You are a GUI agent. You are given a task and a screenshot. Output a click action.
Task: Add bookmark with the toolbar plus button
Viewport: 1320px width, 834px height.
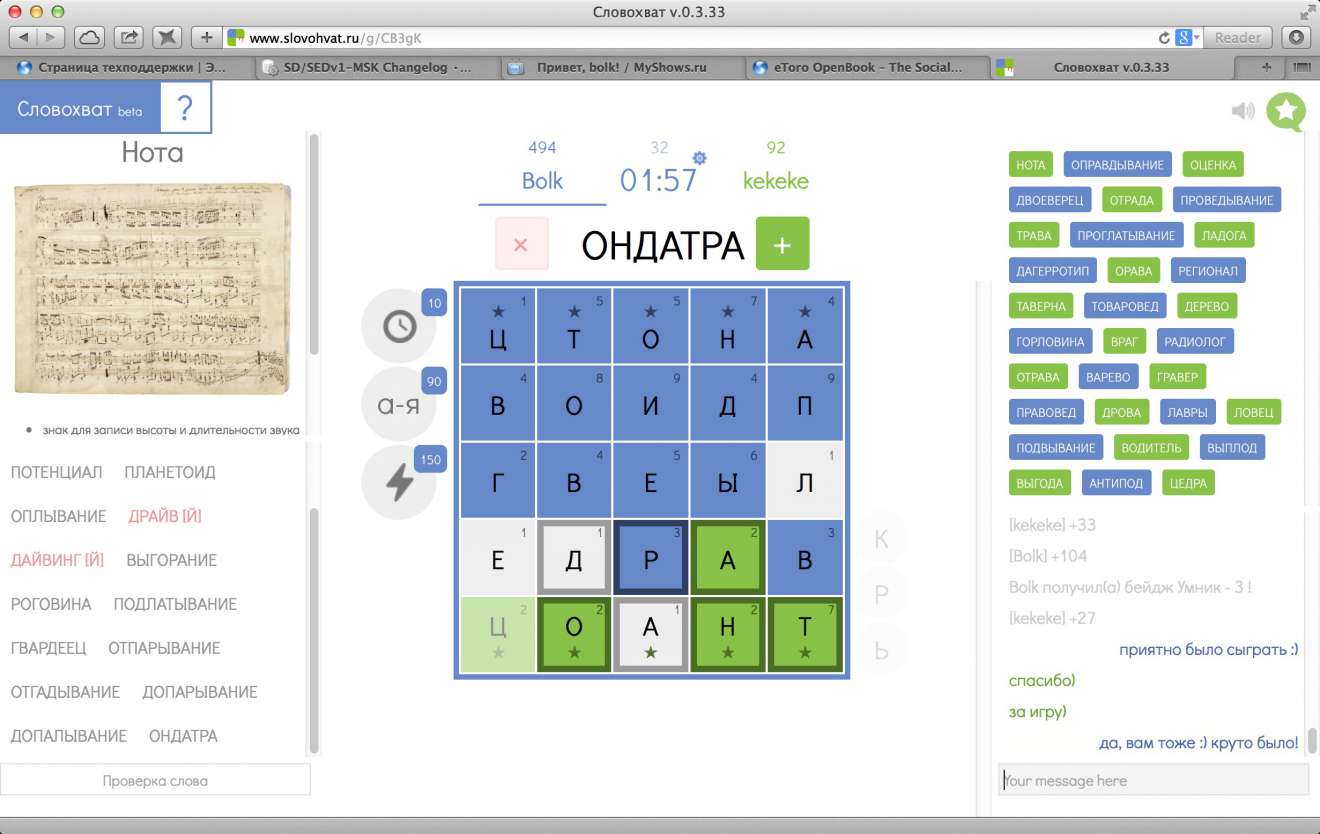206,37
